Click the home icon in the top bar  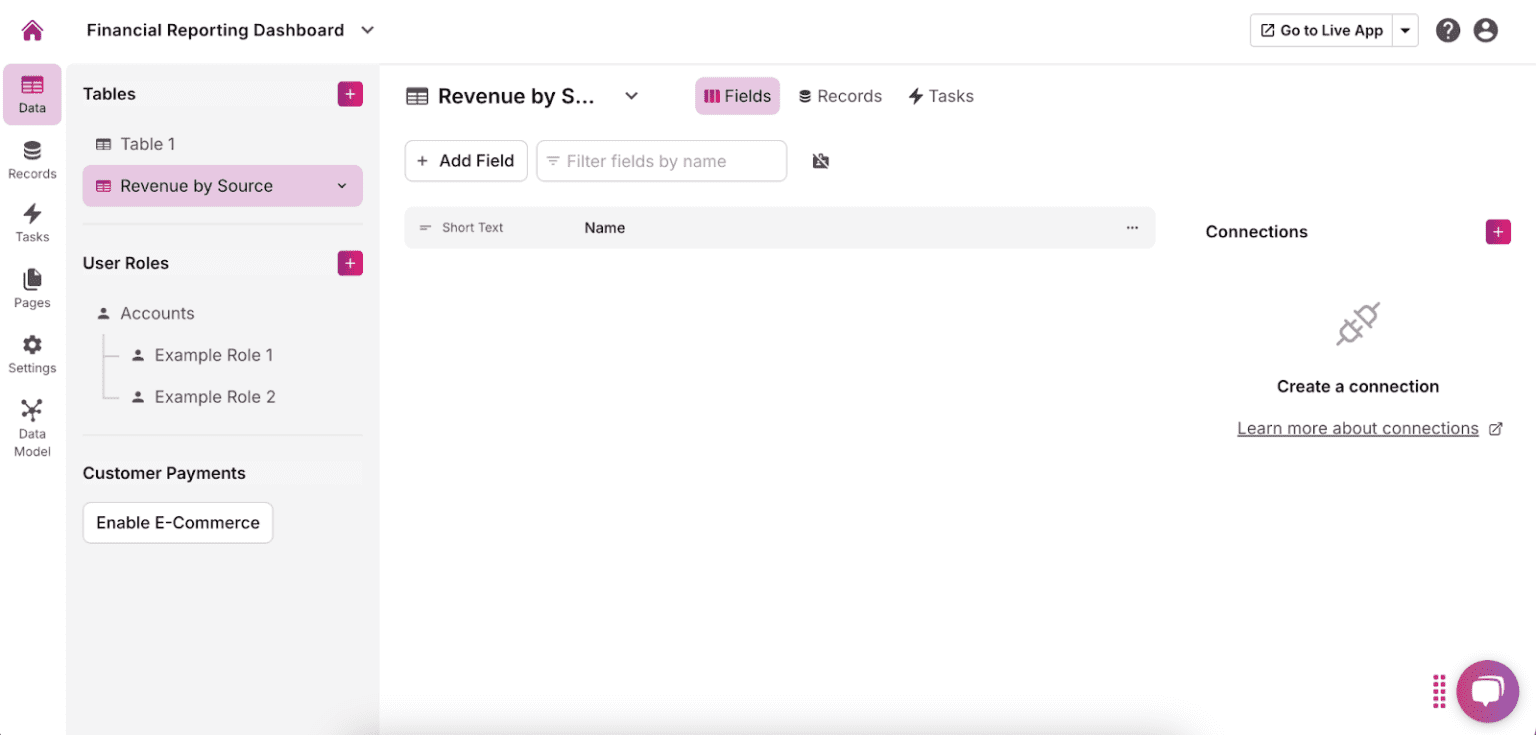(x=30, y=30)
